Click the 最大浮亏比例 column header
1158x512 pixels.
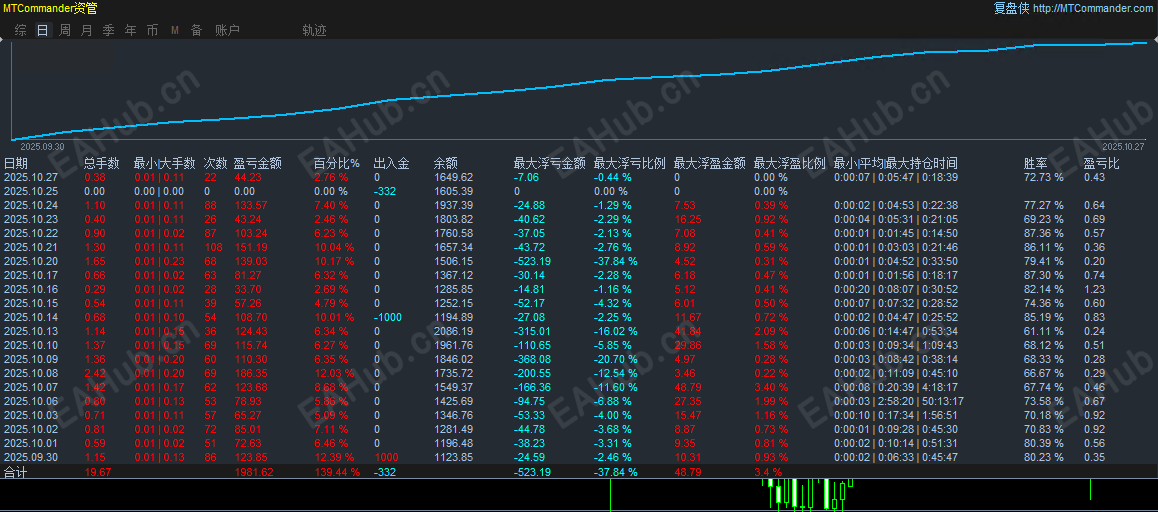[x=630, y=163]
